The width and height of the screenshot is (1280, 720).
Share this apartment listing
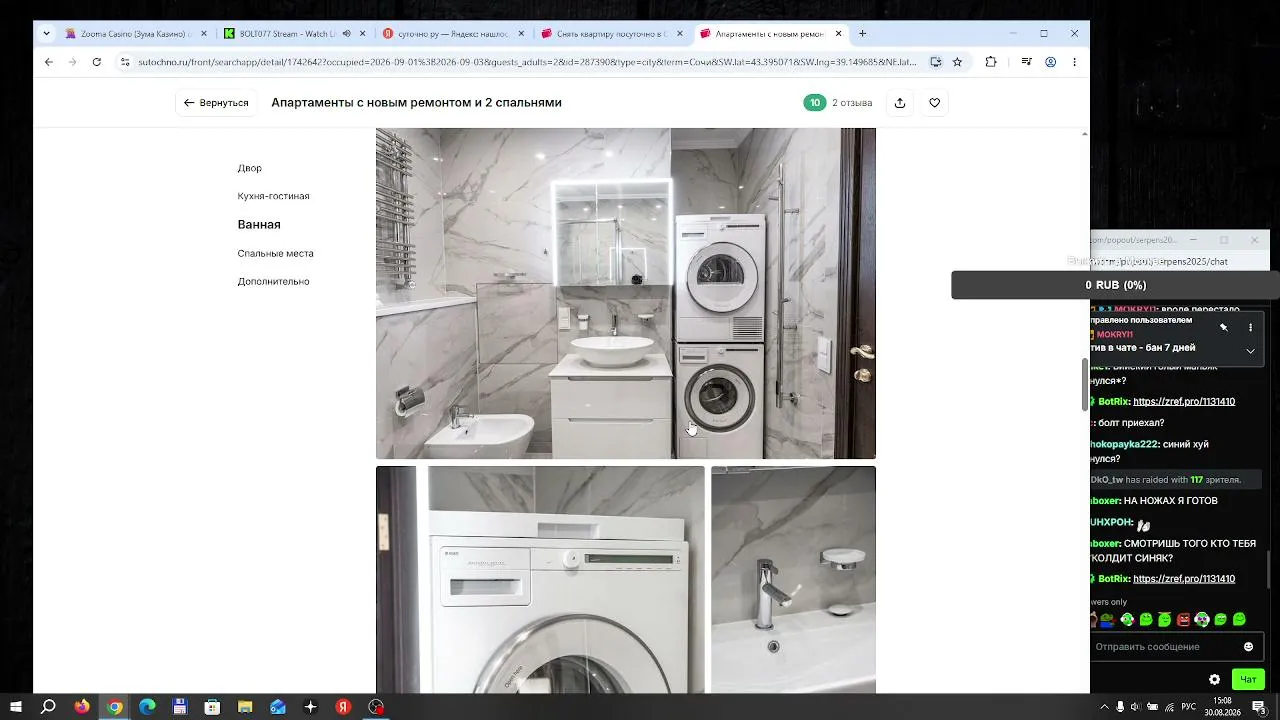click(x=900, y=103)
